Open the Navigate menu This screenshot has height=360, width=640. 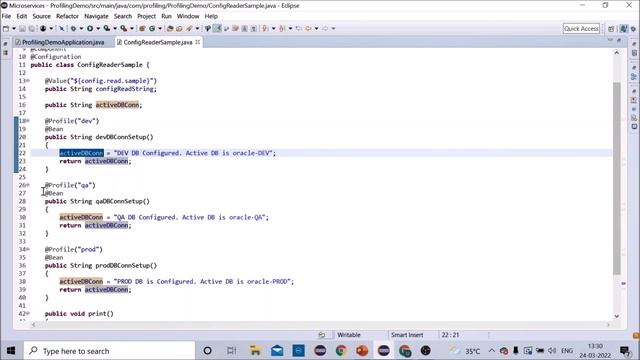(x=96, y=16)
